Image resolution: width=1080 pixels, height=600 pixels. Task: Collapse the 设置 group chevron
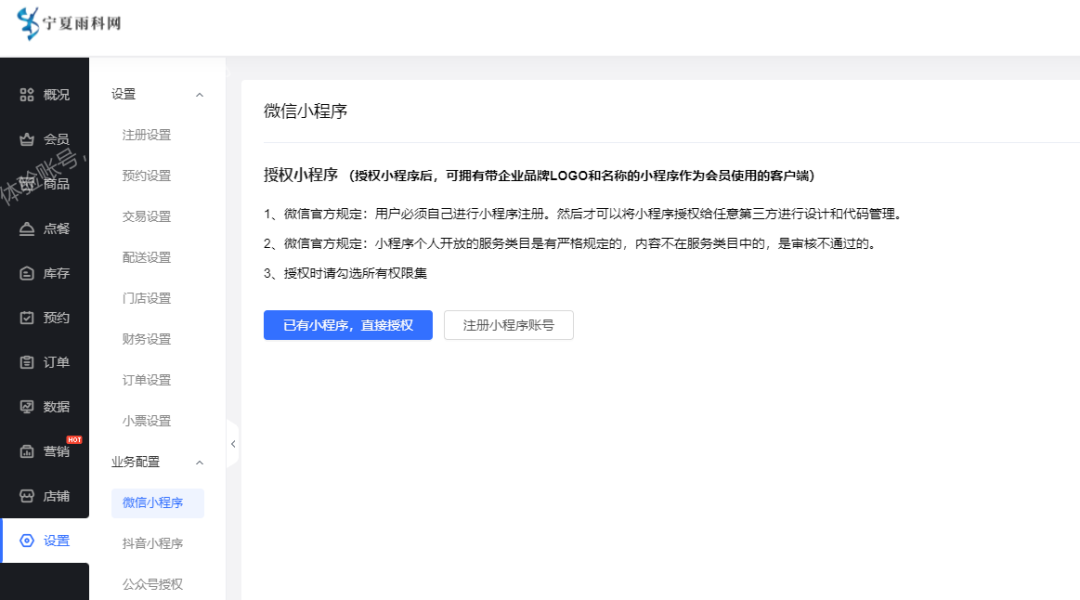(x=200, y=95)
